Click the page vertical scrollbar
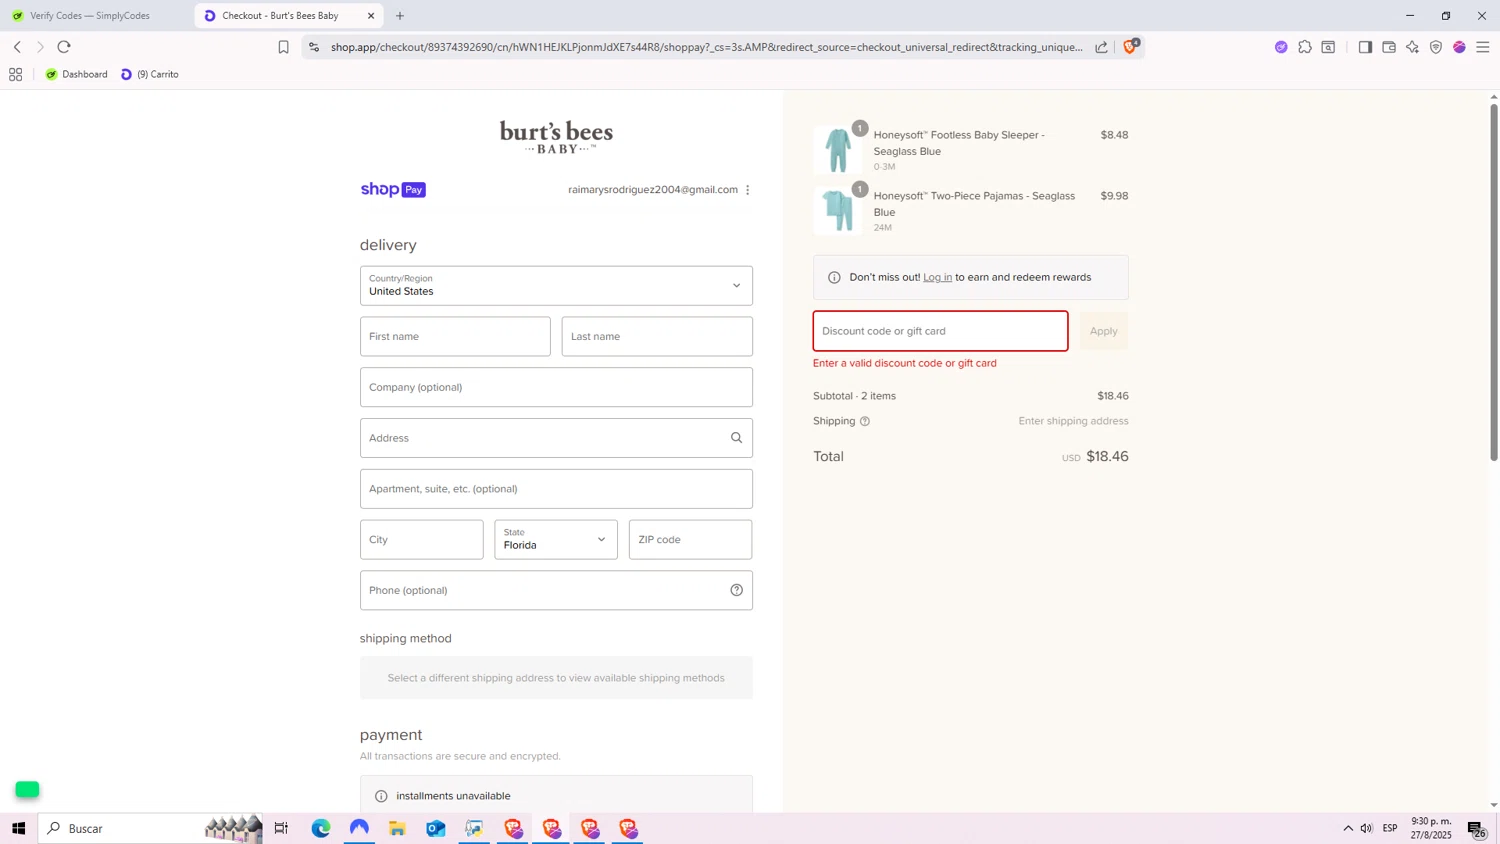 pyautogui.click(x=1494, y=282)
